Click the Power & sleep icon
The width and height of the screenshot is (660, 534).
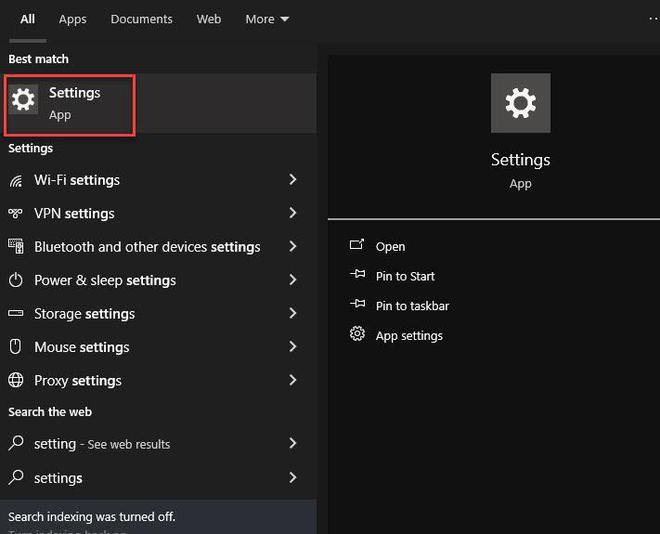16,281
